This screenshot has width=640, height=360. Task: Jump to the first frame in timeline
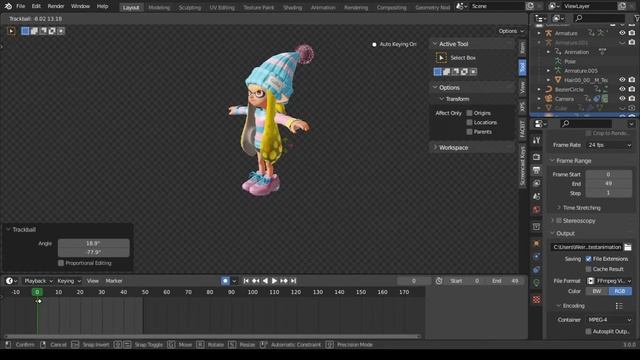coord(246,281)
